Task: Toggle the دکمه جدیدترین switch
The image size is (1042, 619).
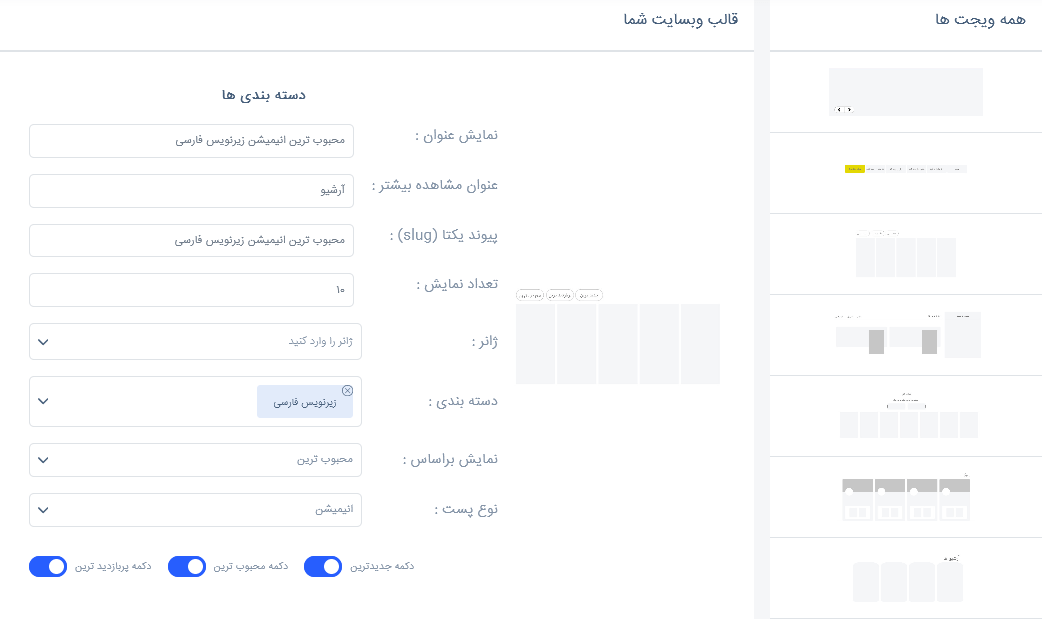Action: pos(323,566)
